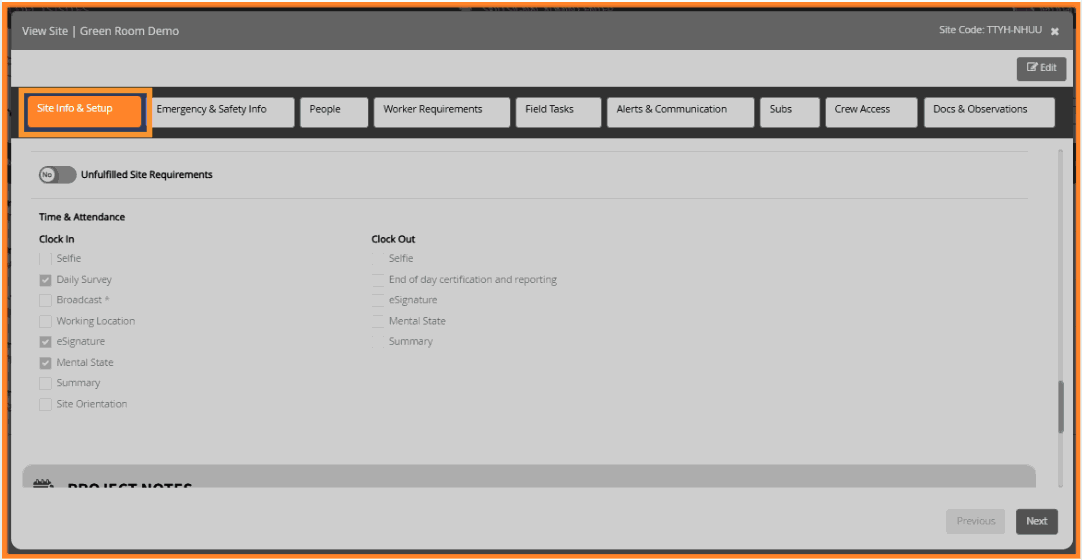
Task: Toggle Clock In Mental State checkbox
Action: click(x=46, y=363)
